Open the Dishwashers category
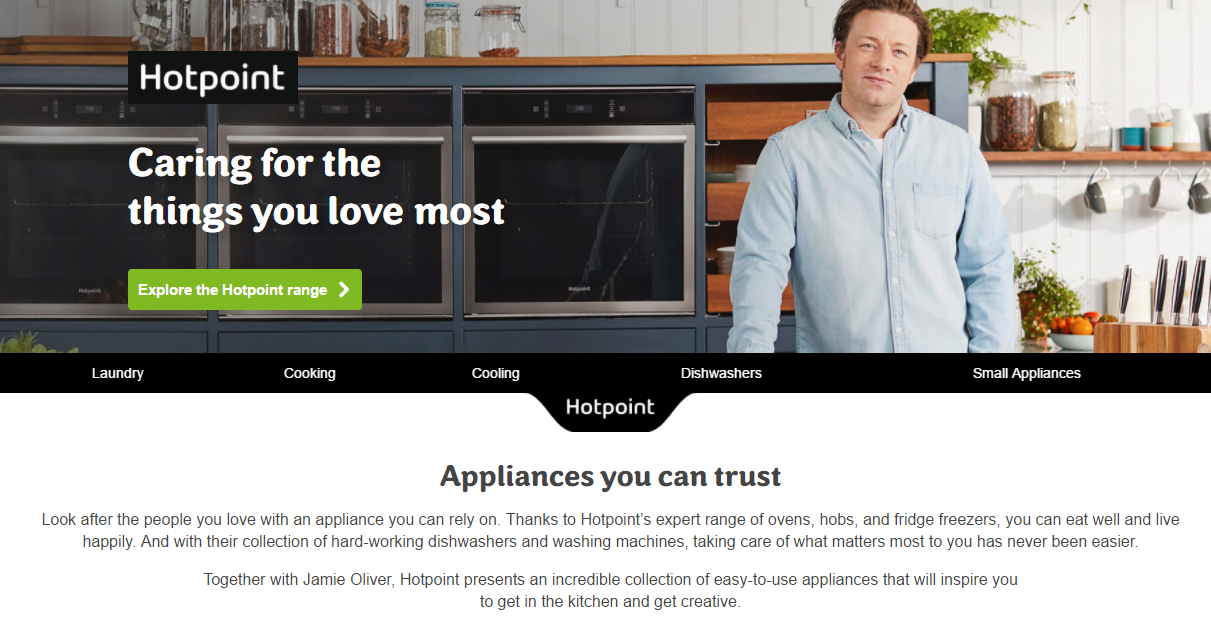The image size is (1211, 617). coord(721,373)
